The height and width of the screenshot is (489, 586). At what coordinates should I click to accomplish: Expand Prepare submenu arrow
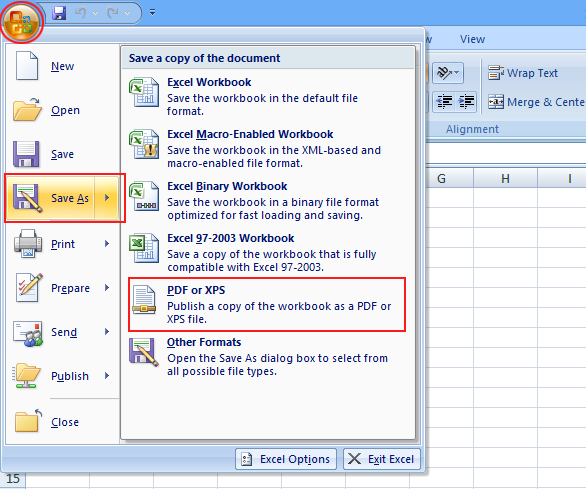(107, 287)
